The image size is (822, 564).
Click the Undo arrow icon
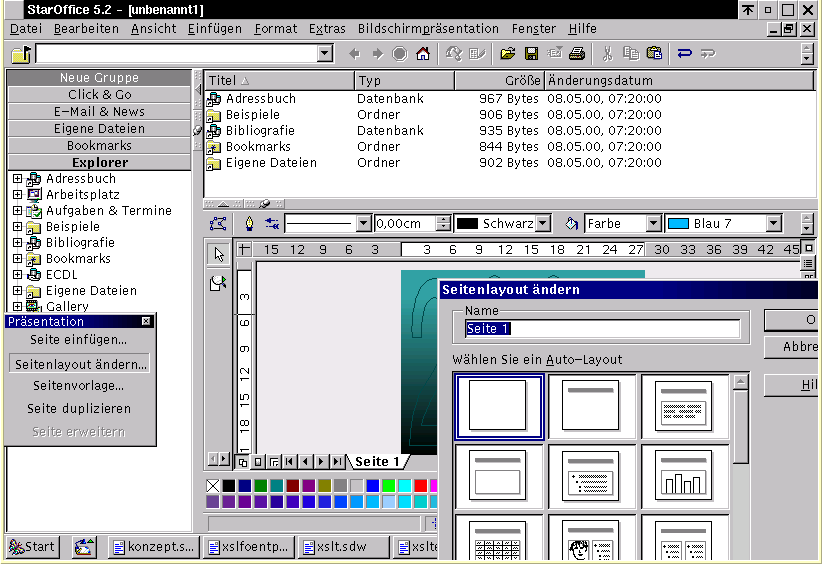pos(685,54)
